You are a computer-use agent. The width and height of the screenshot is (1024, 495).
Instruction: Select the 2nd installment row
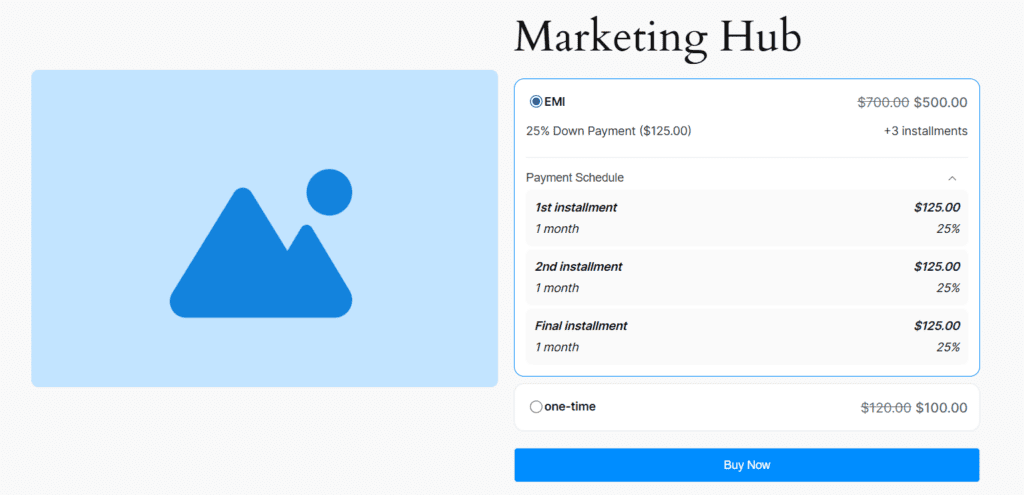click(x=746, y=277)
